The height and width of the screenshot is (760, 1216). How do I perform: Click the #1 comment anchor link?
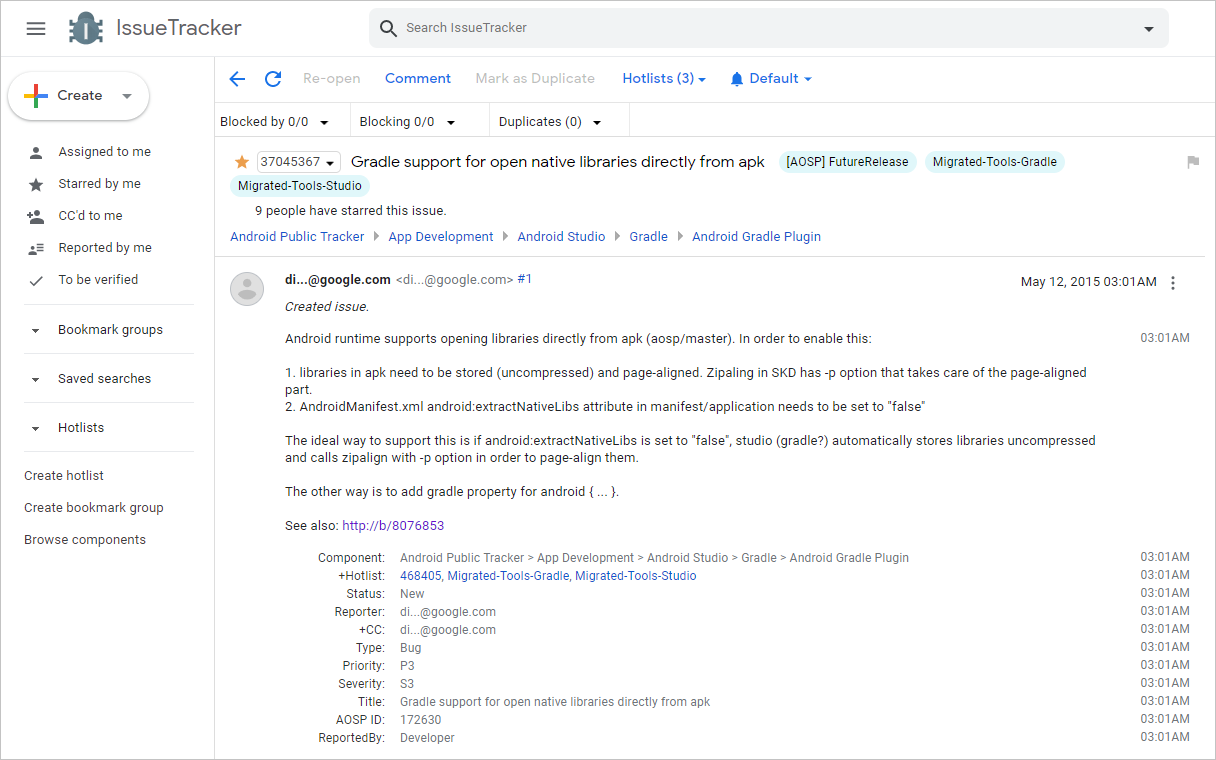524,280
